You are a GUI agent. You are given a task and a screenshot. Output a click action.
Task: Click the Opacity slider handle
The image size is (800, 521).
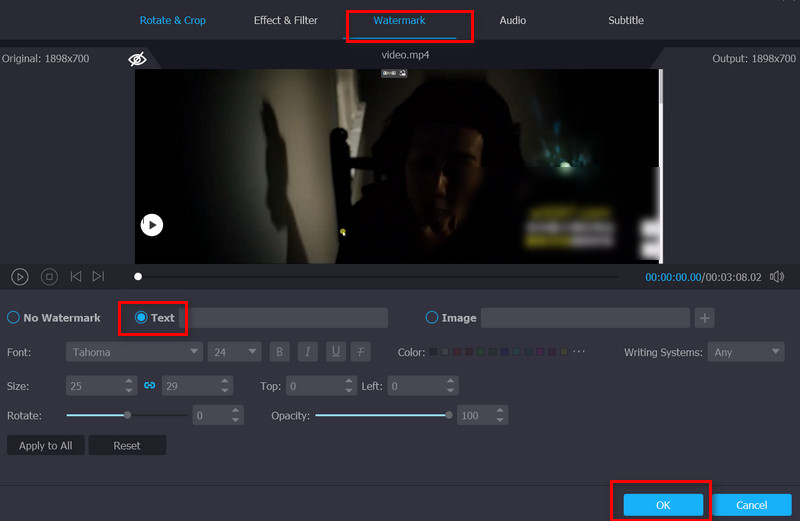[448, 414]
